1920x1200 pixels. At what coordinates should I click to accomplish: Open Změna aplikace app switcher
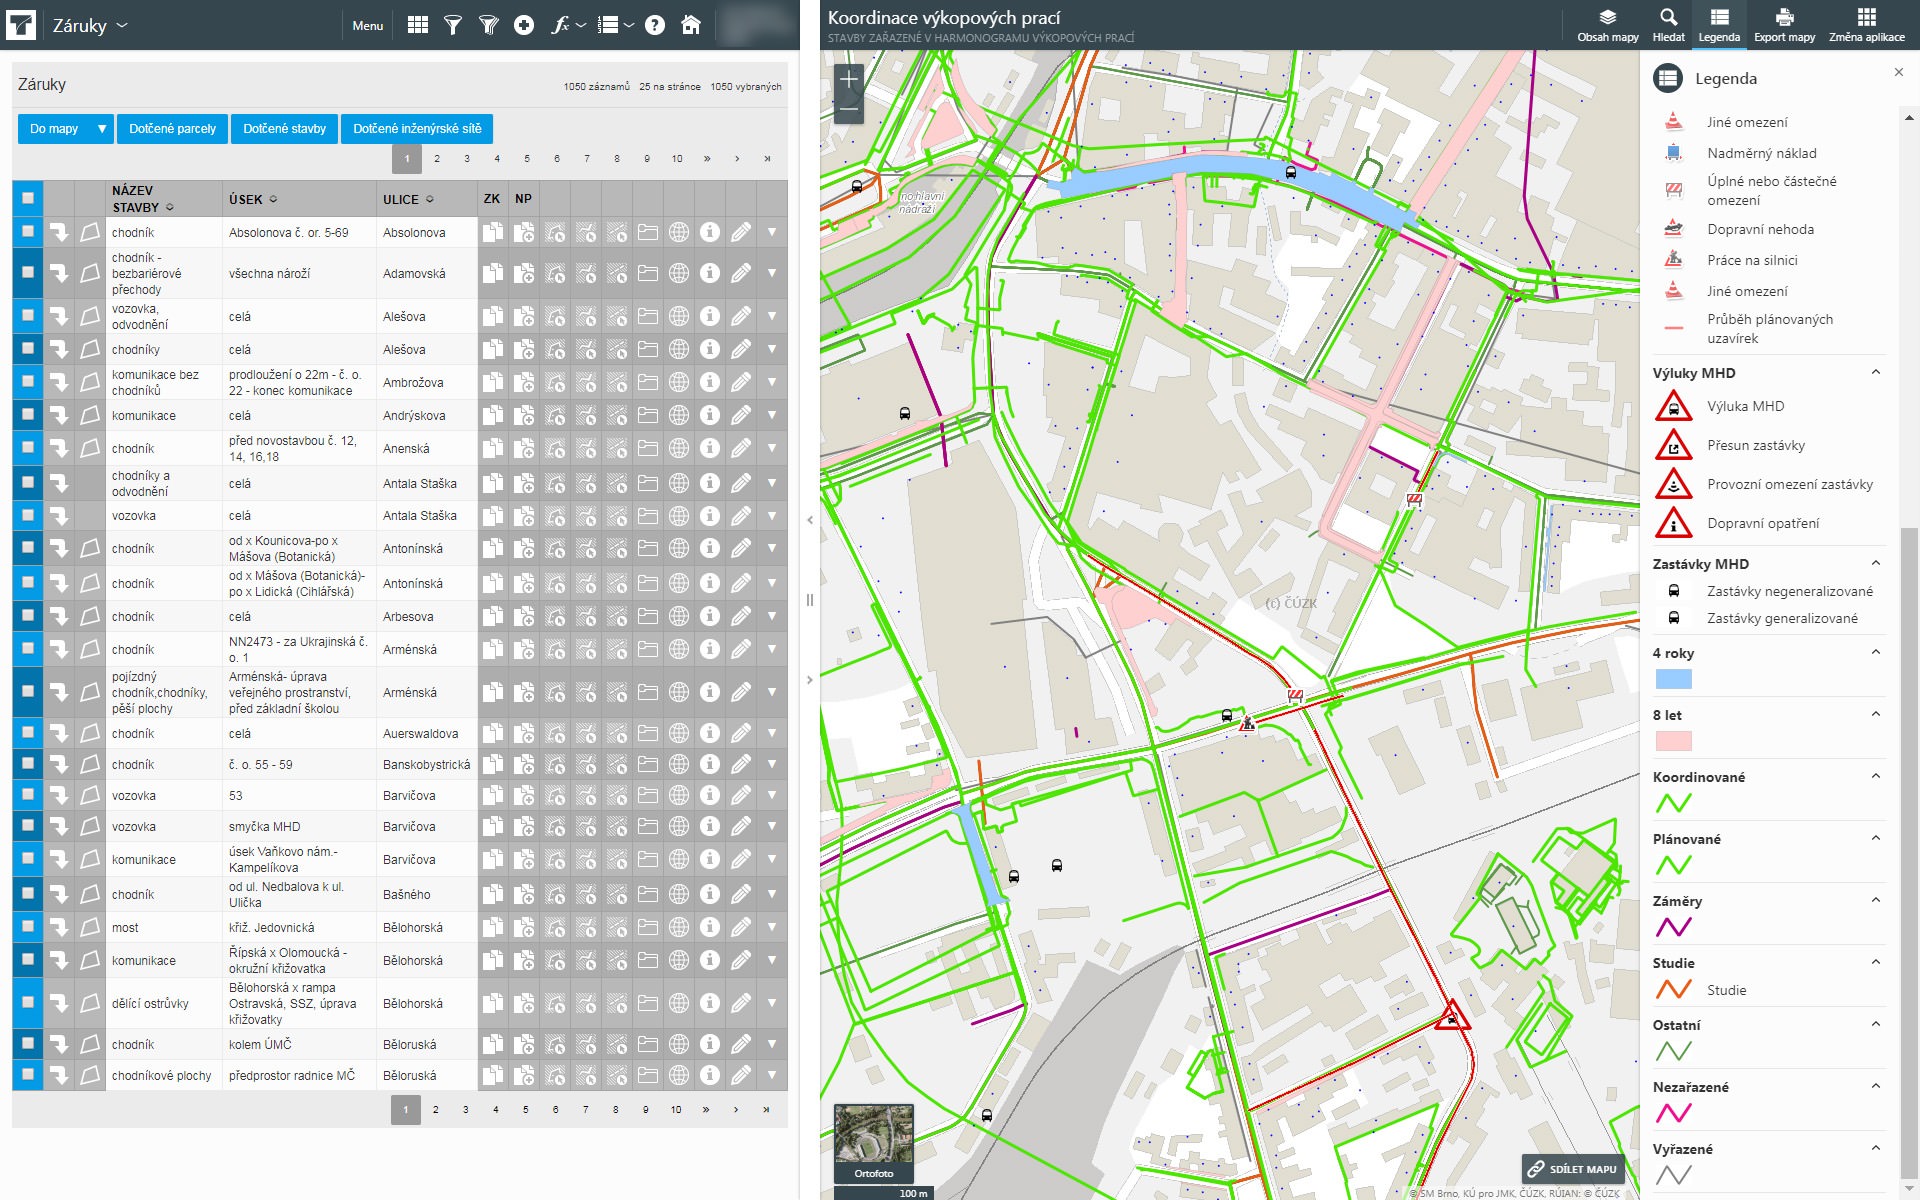point(1866,25)
